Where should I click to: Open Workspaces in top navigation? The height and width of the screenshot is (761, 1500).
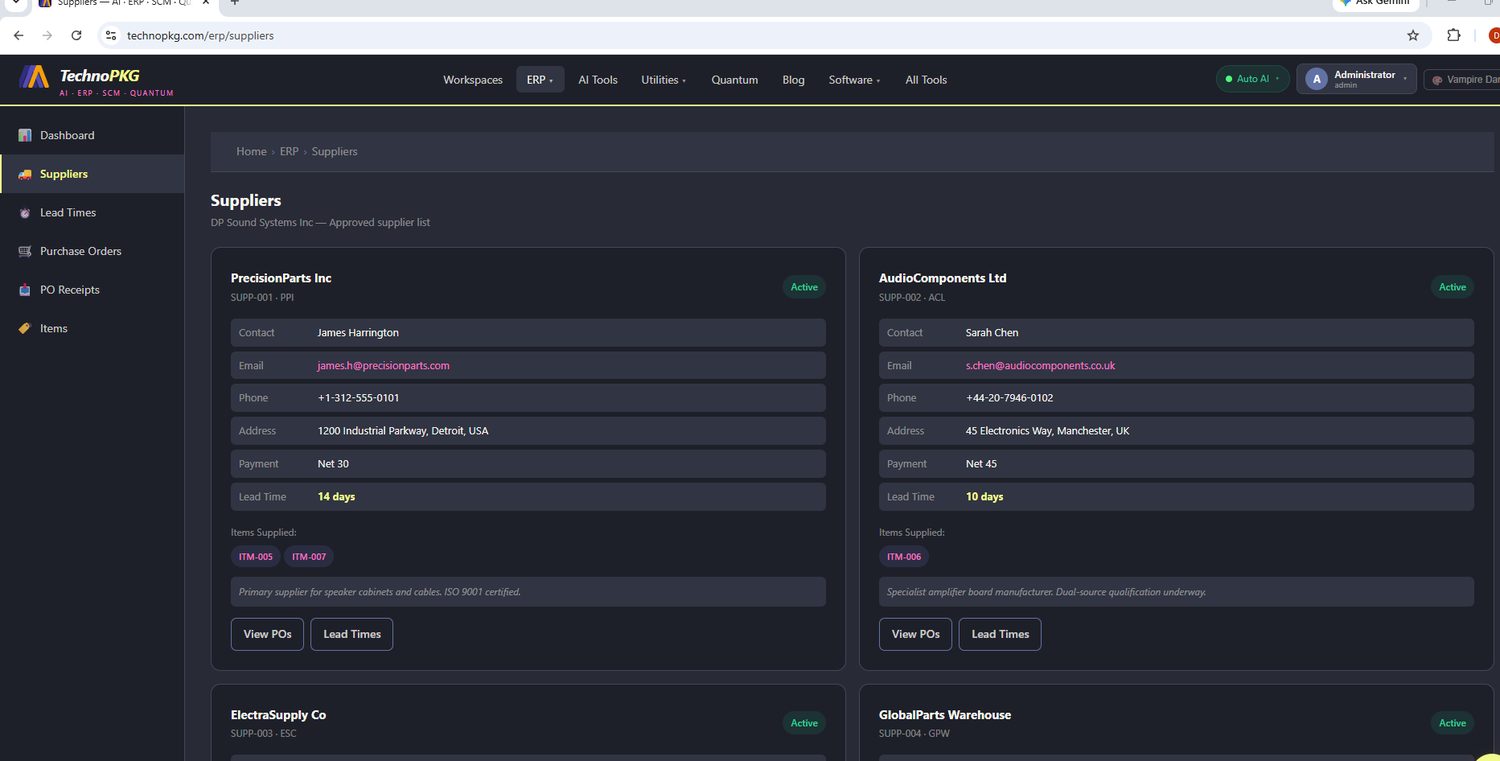[x=473, y=80]
